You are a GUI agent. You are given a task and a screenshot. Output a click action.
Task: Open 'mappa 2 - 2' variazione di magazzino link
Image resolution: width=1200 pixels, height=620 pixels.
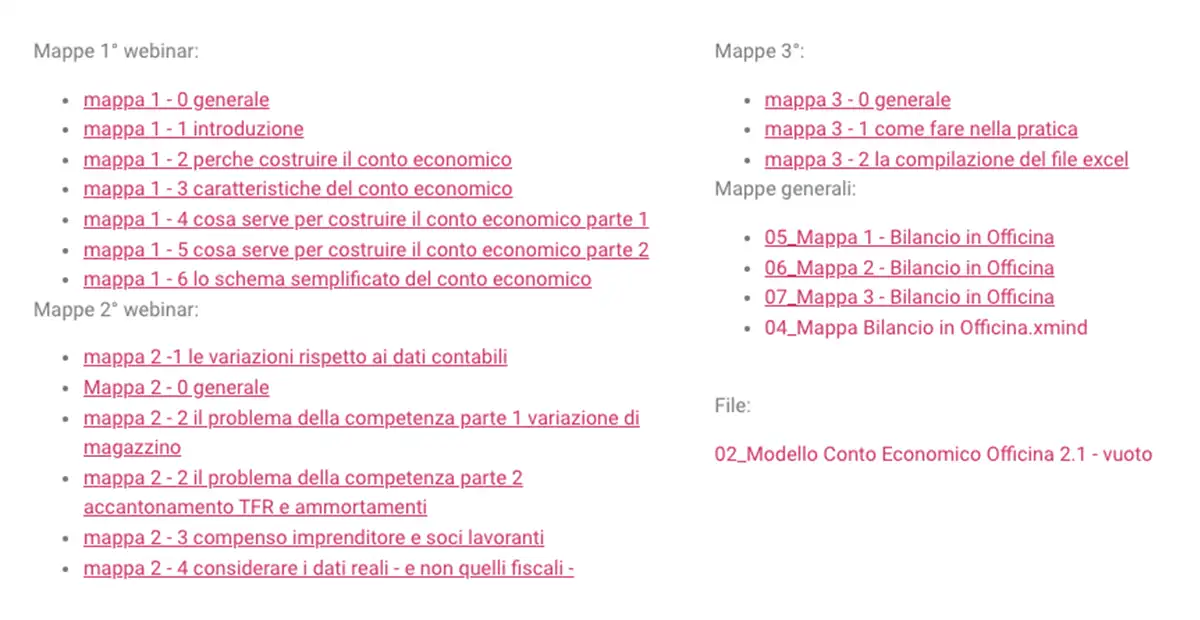coord(361,418)
